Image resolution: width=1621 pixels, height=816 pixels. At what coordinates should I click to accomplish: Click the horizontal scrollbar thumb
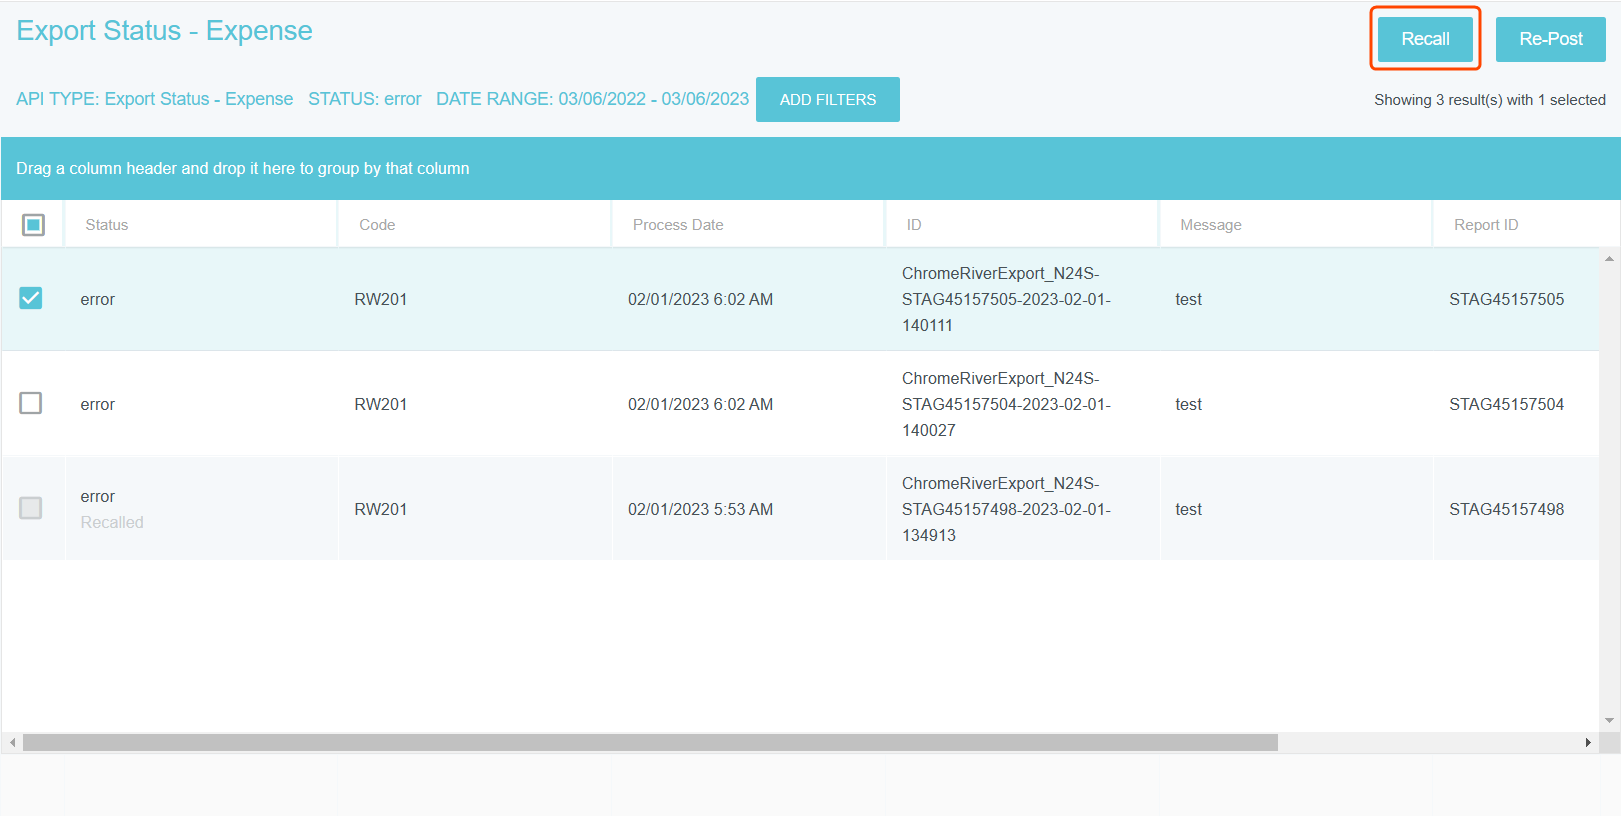pyautogui.click(x=650, y=743)
